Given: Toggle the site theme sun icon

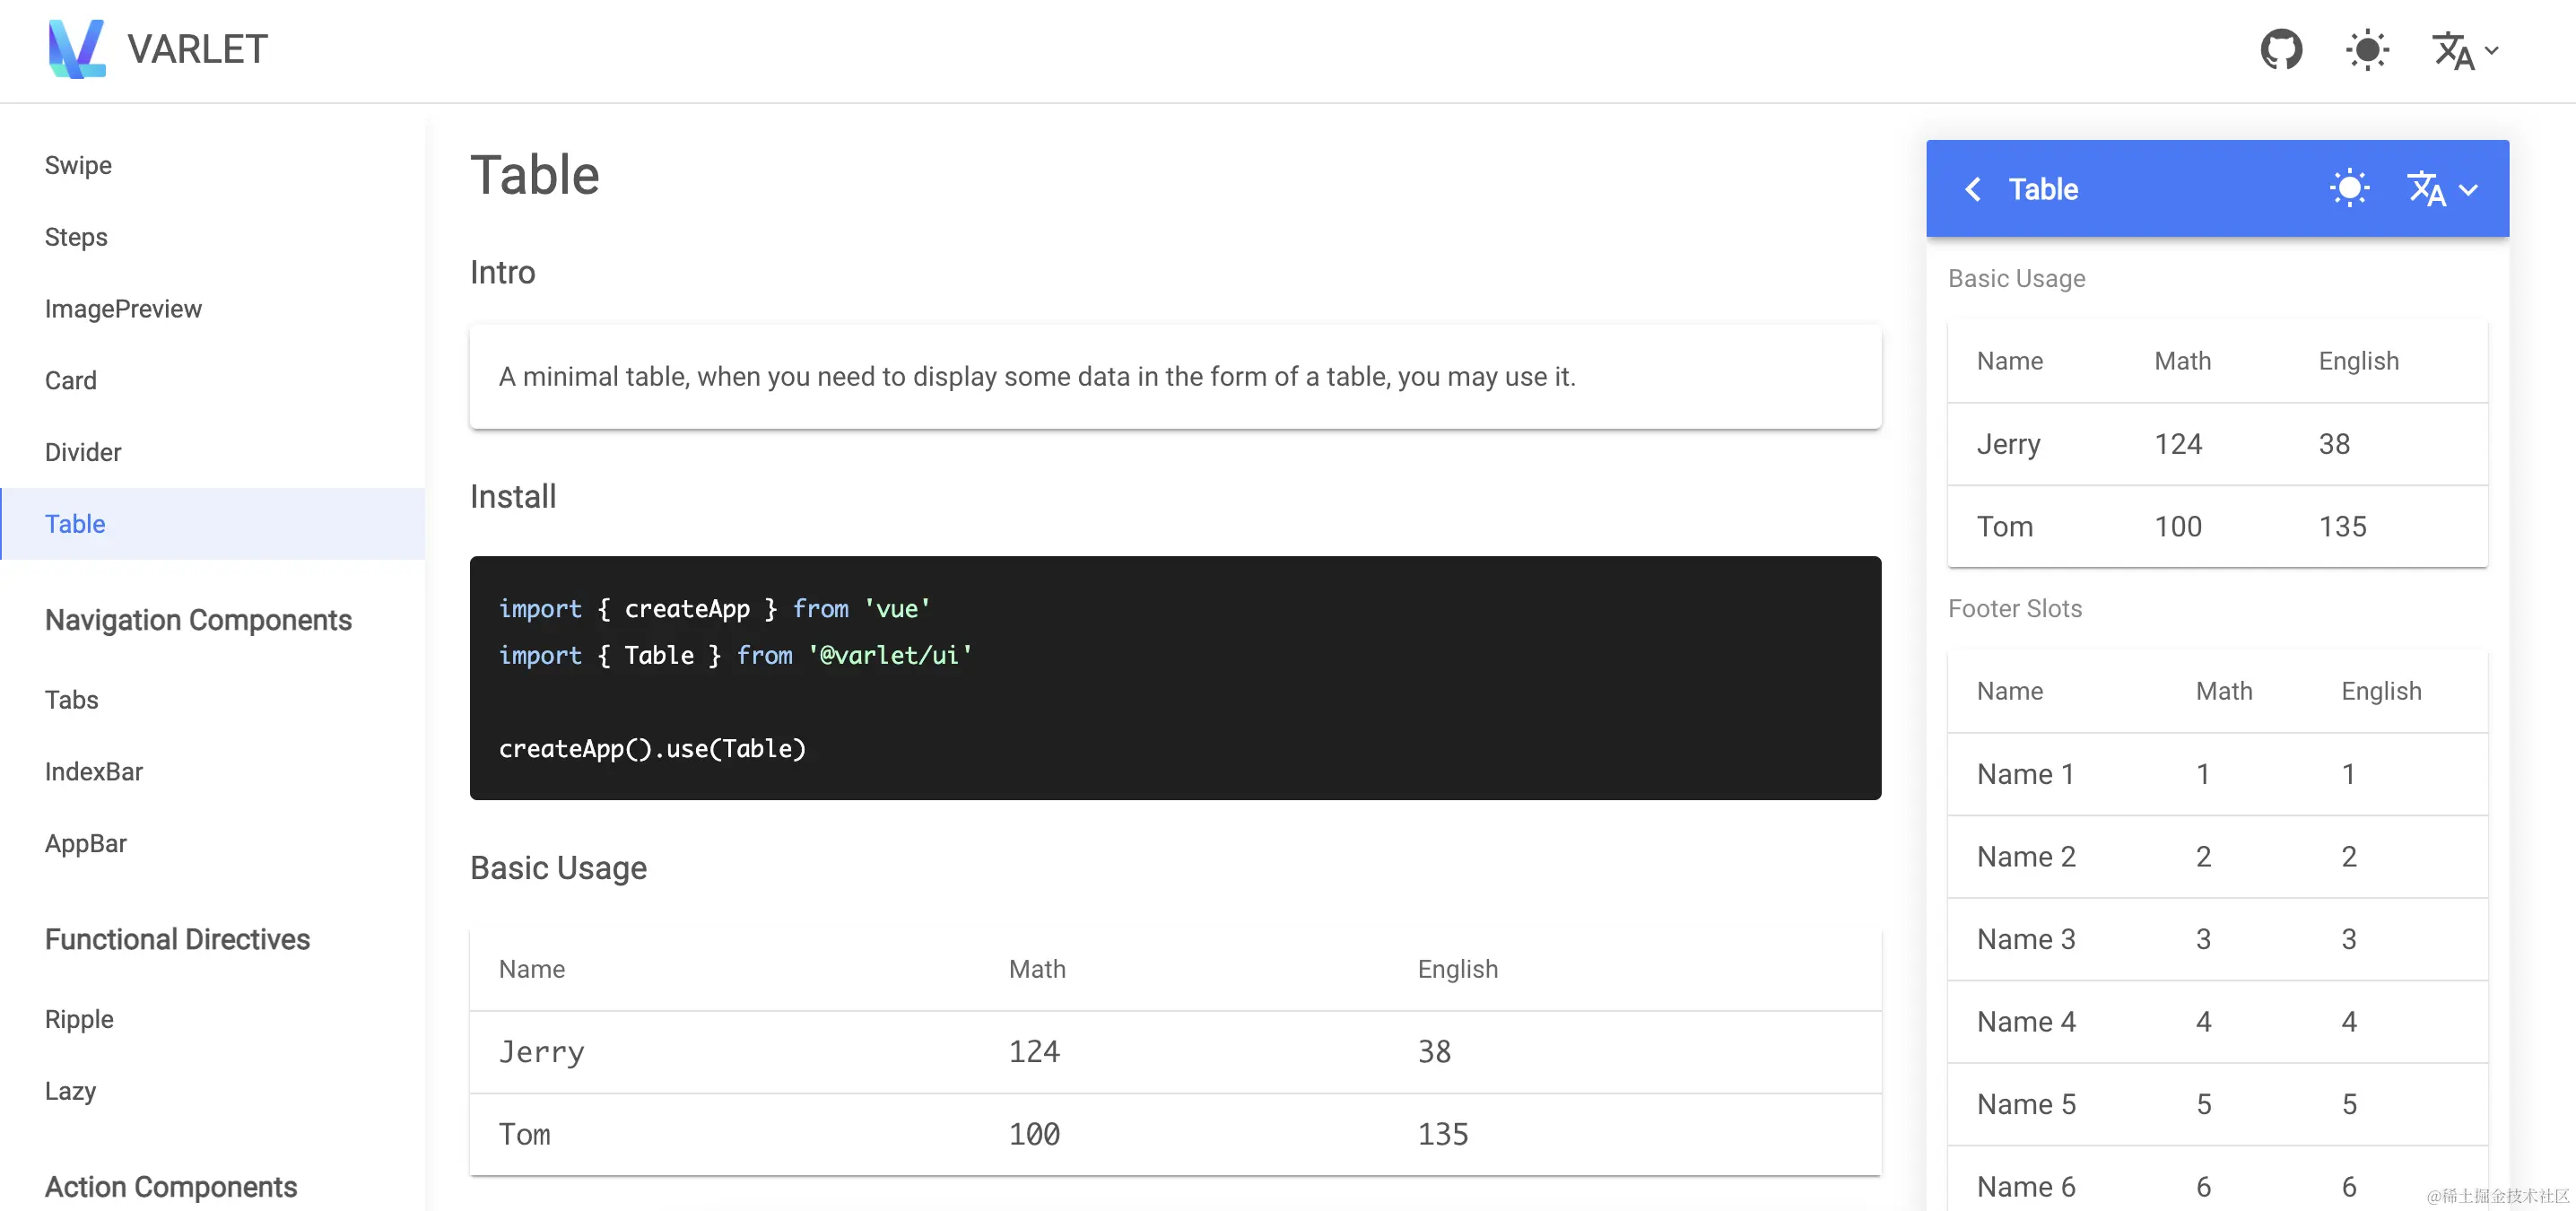Looking at the screenshot, I should 2367,49.
